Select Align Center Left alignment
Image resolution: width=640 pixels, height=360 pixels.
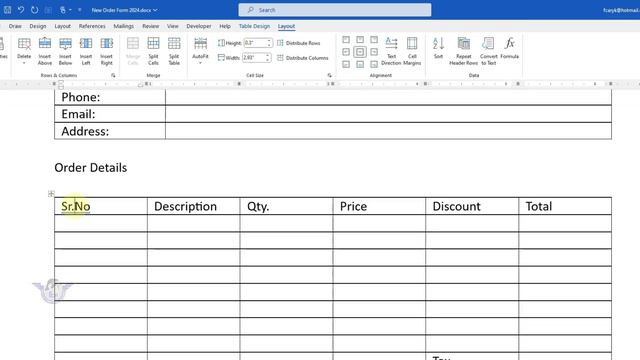[346, 52]
